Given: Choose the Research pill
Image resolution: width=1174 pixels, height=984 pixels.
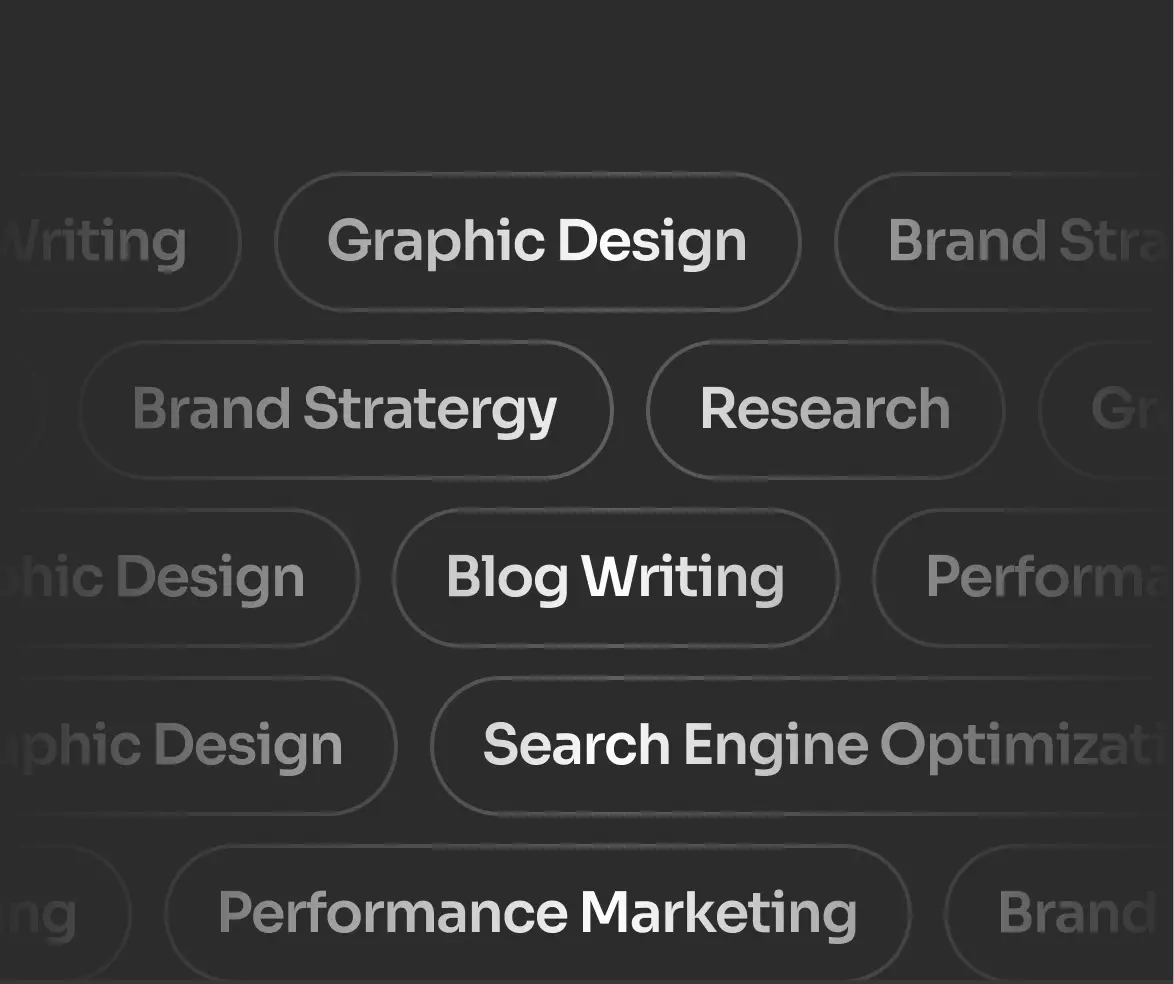Looking at the screenshot, I should pyautogui.click(x=825, y=410).
